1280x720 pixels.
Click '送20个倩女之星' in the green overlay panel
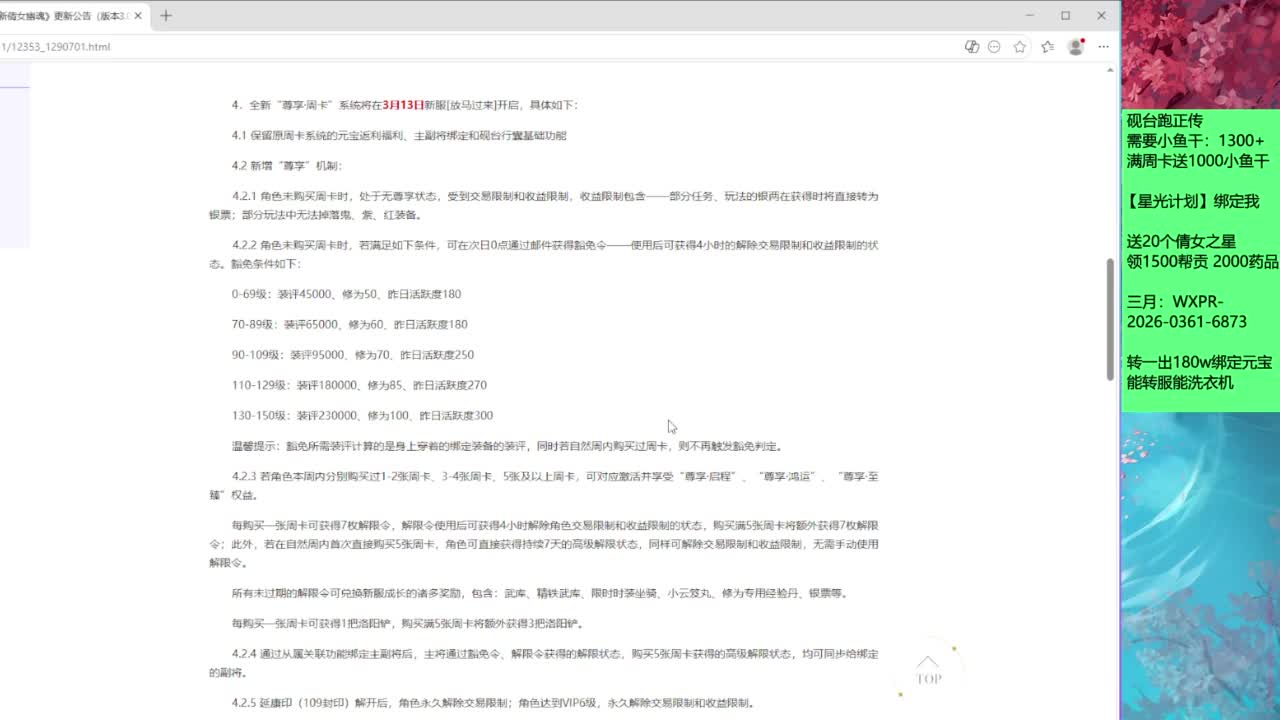pos(1181,241)
